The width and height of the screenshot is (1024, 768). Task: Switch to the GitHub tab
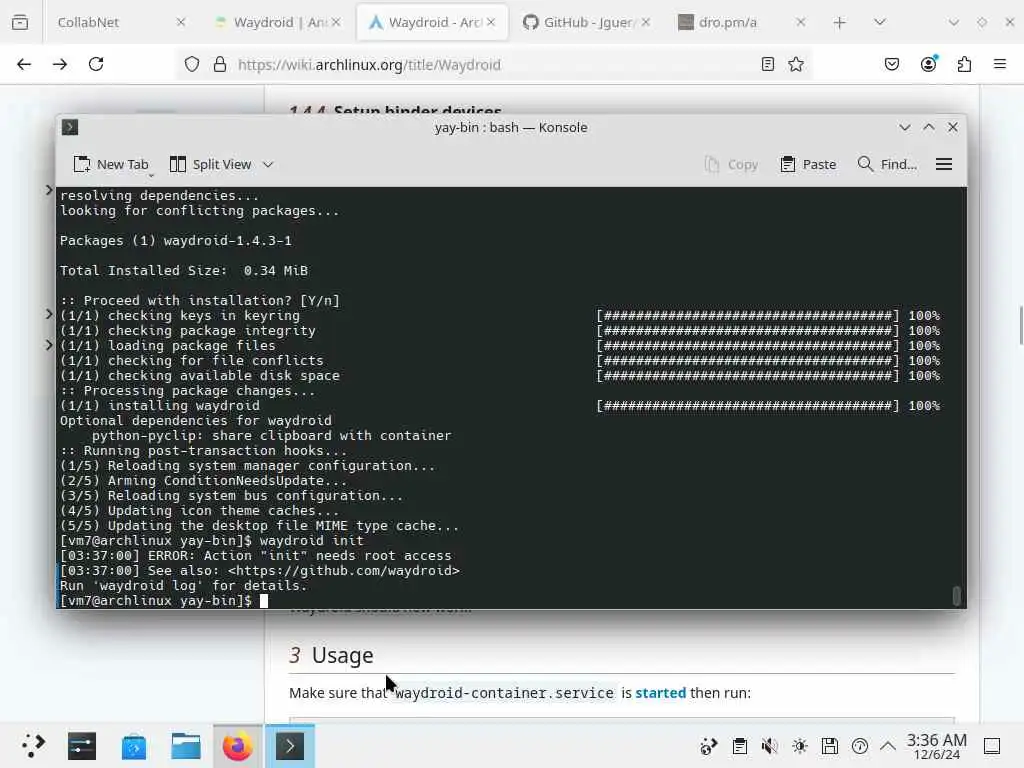pos(586,22)
